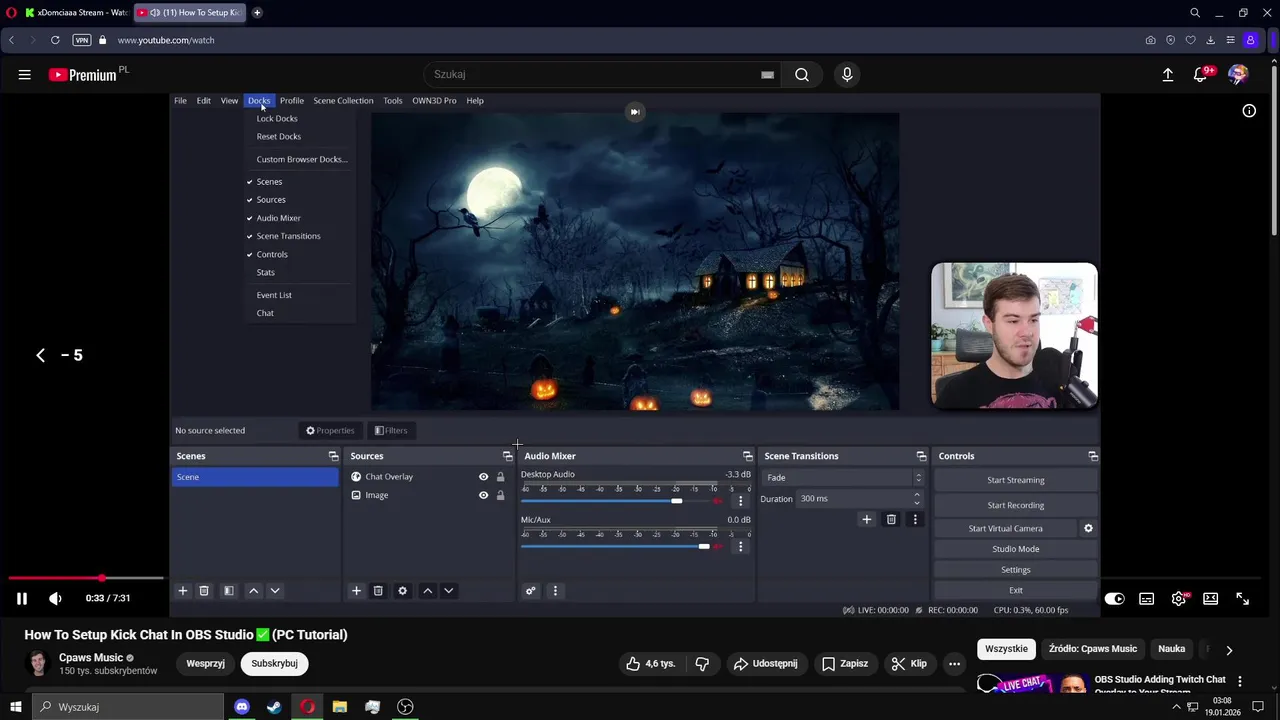
Task: Delete transition using Scene Transitions trash icon
Action: click(891, 519)
